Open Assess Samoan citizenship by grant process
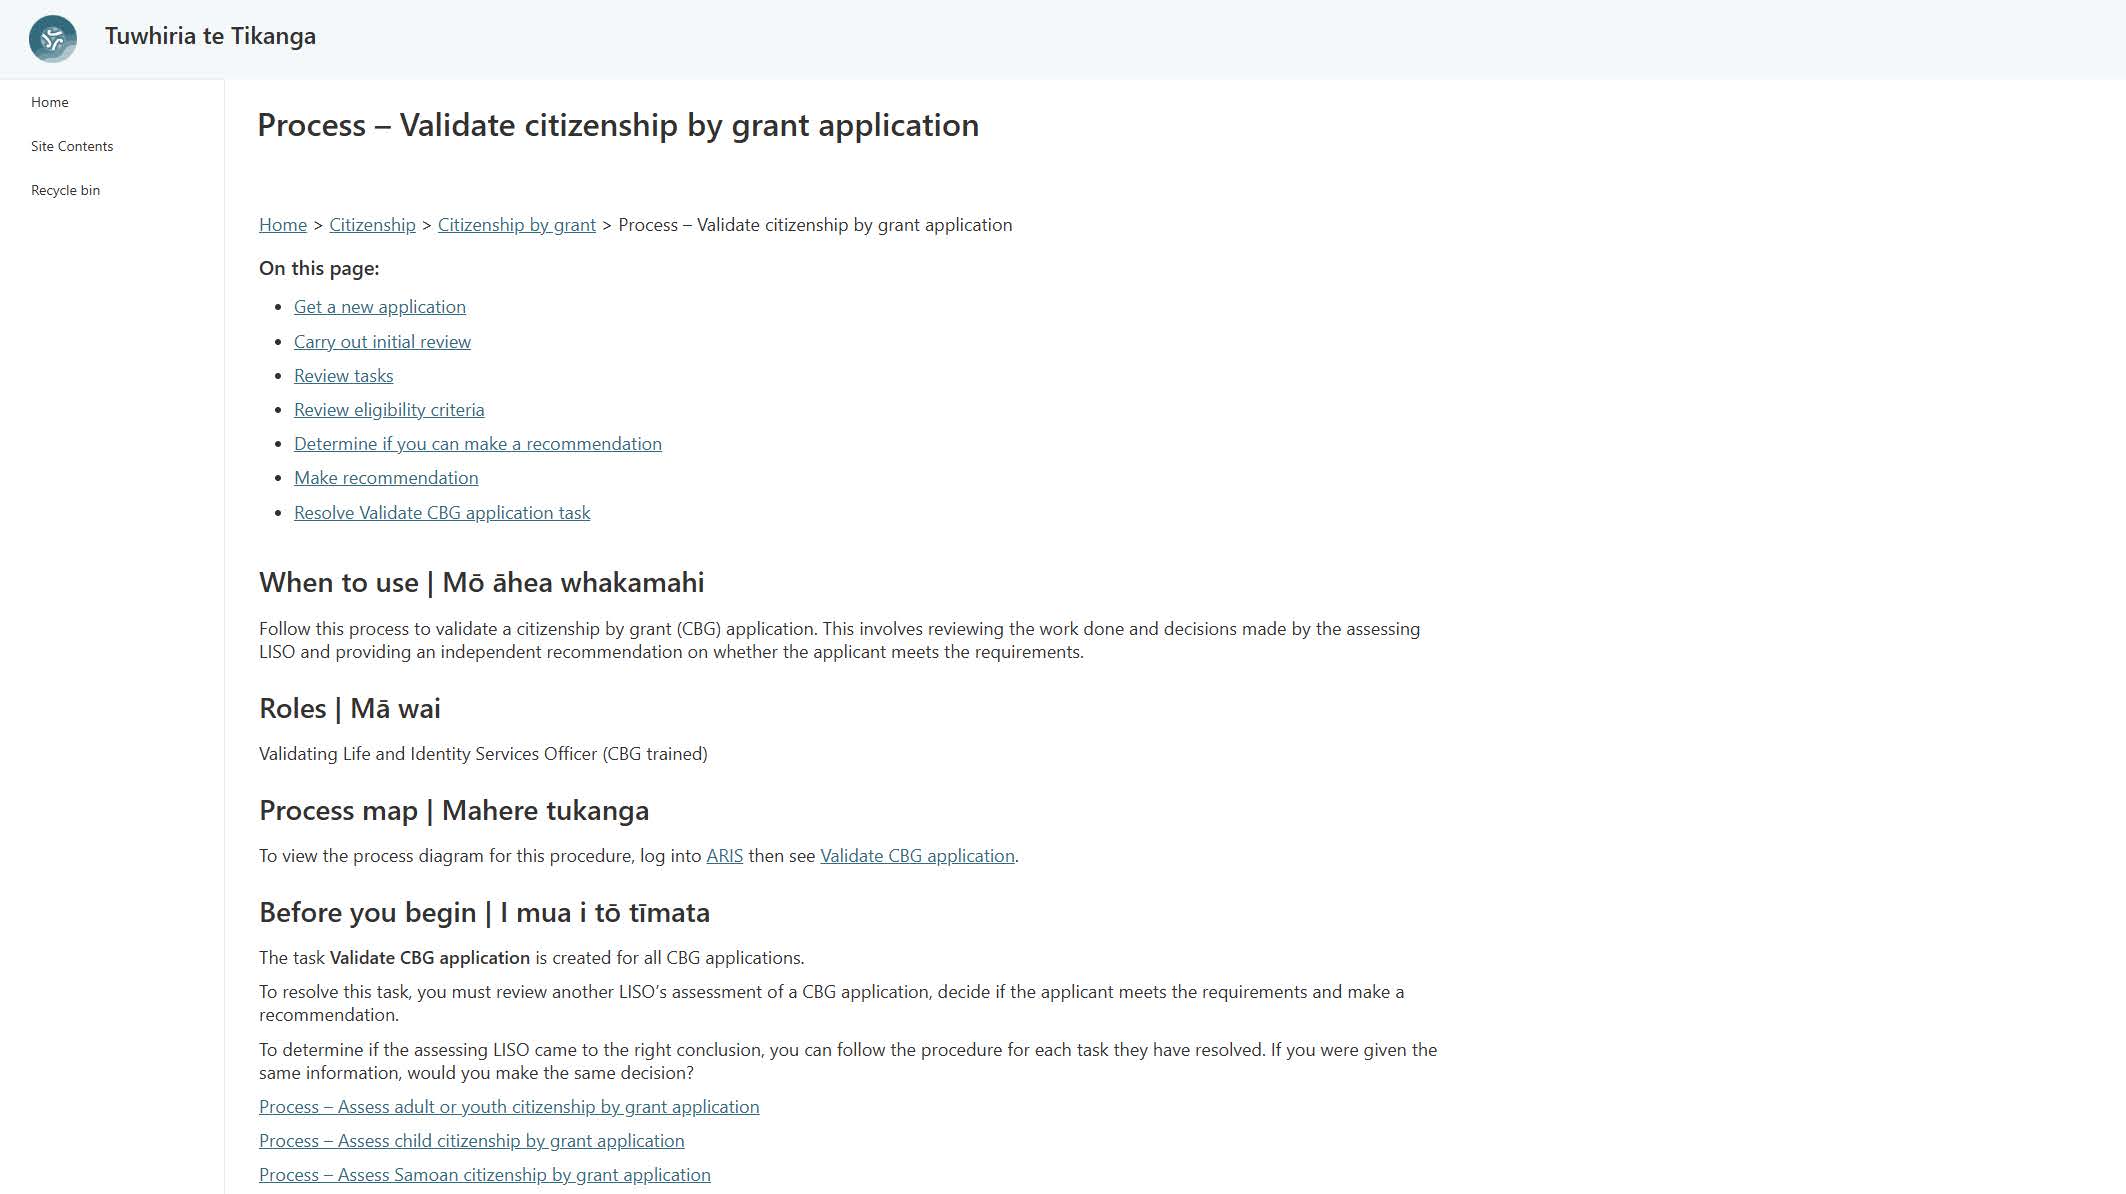The image size is (2126, 1194). click(x=484, y=1175)
